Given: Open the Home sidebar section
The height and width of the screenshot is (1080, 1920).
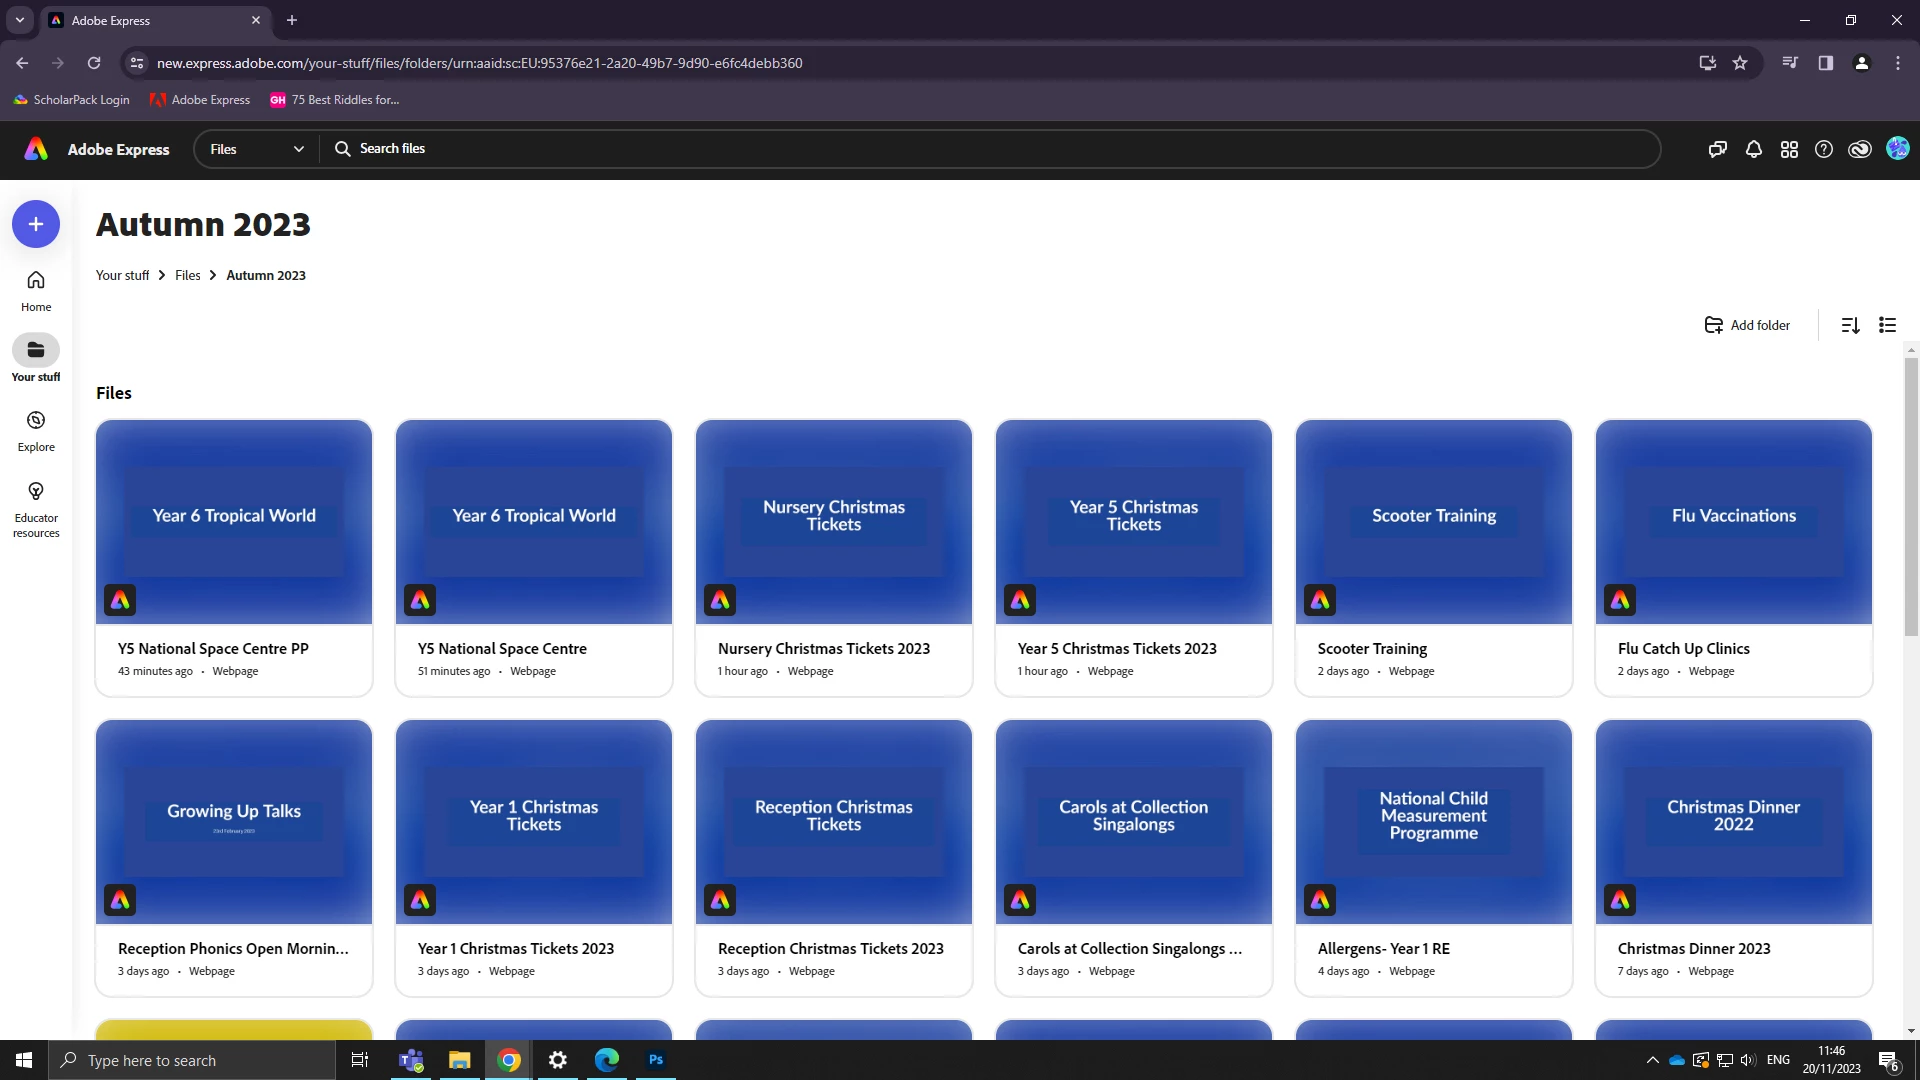Looking at the screenshot, I should [x=36, y=291].
